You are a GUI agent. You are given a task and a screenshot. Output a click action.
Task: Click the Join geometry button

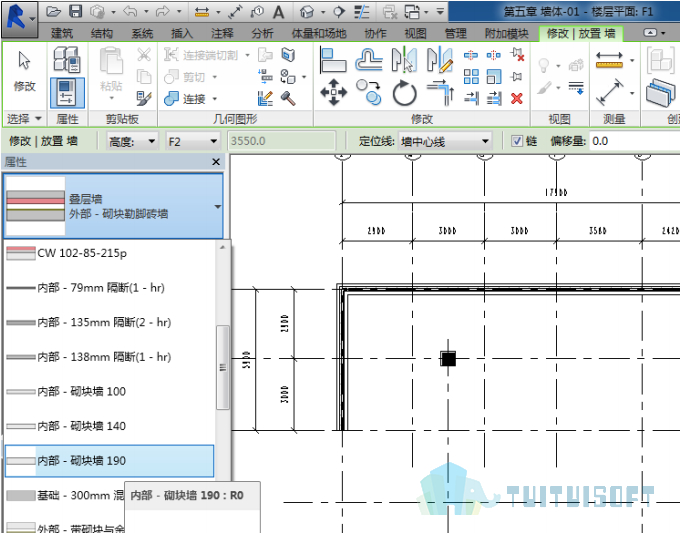pos(184,99)
